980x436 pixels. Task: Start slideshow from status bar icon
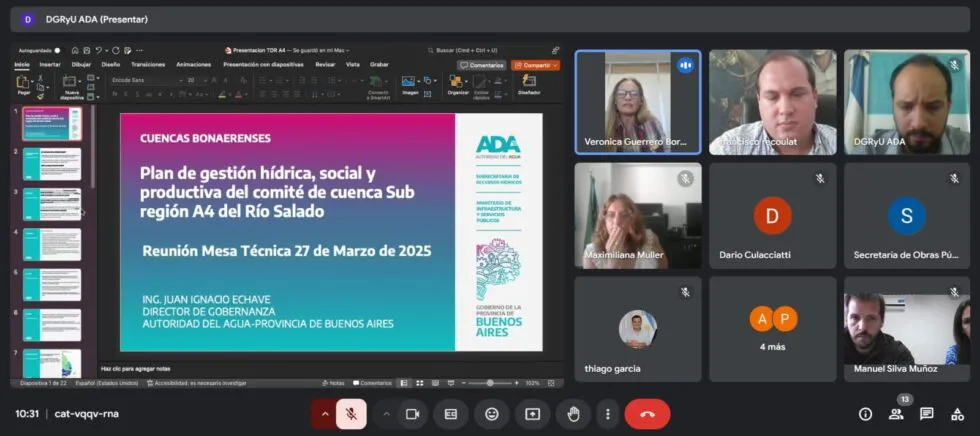point(450,383)
